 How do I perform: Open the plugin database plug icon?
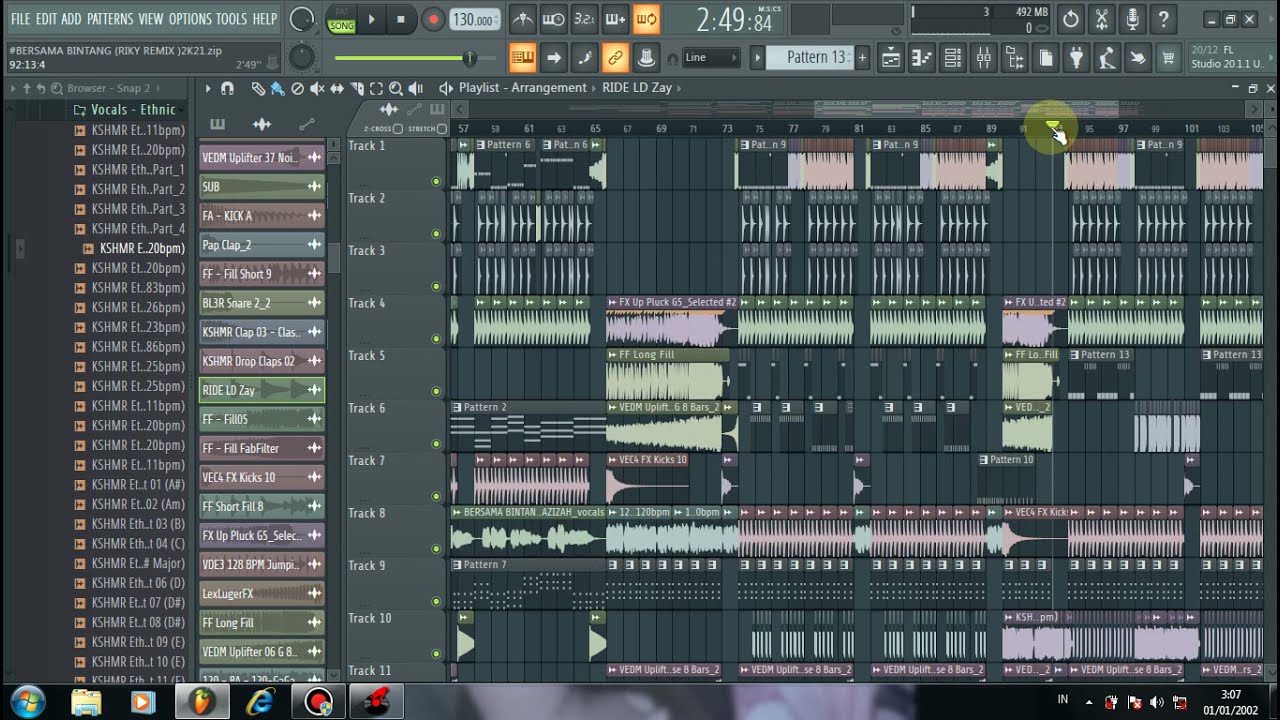point(1076,58)
